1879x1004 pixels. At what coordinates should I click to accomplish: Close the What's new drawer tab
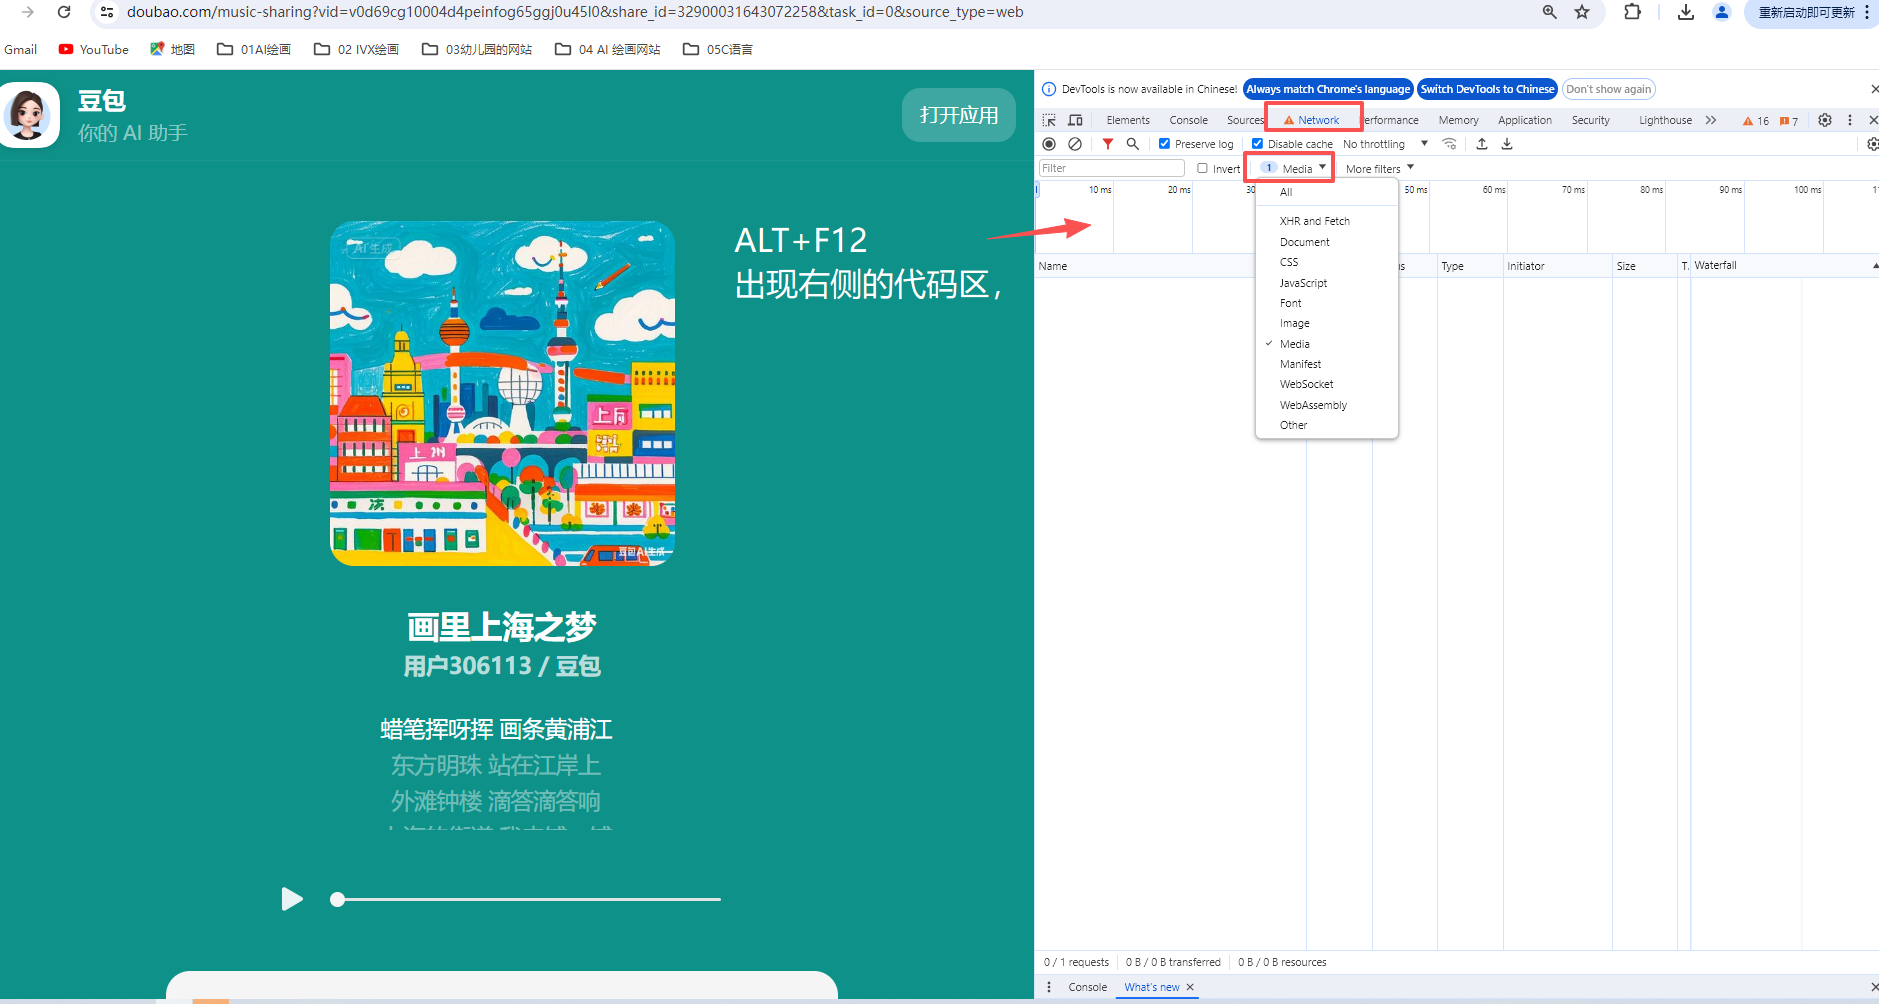(1190, 987)
